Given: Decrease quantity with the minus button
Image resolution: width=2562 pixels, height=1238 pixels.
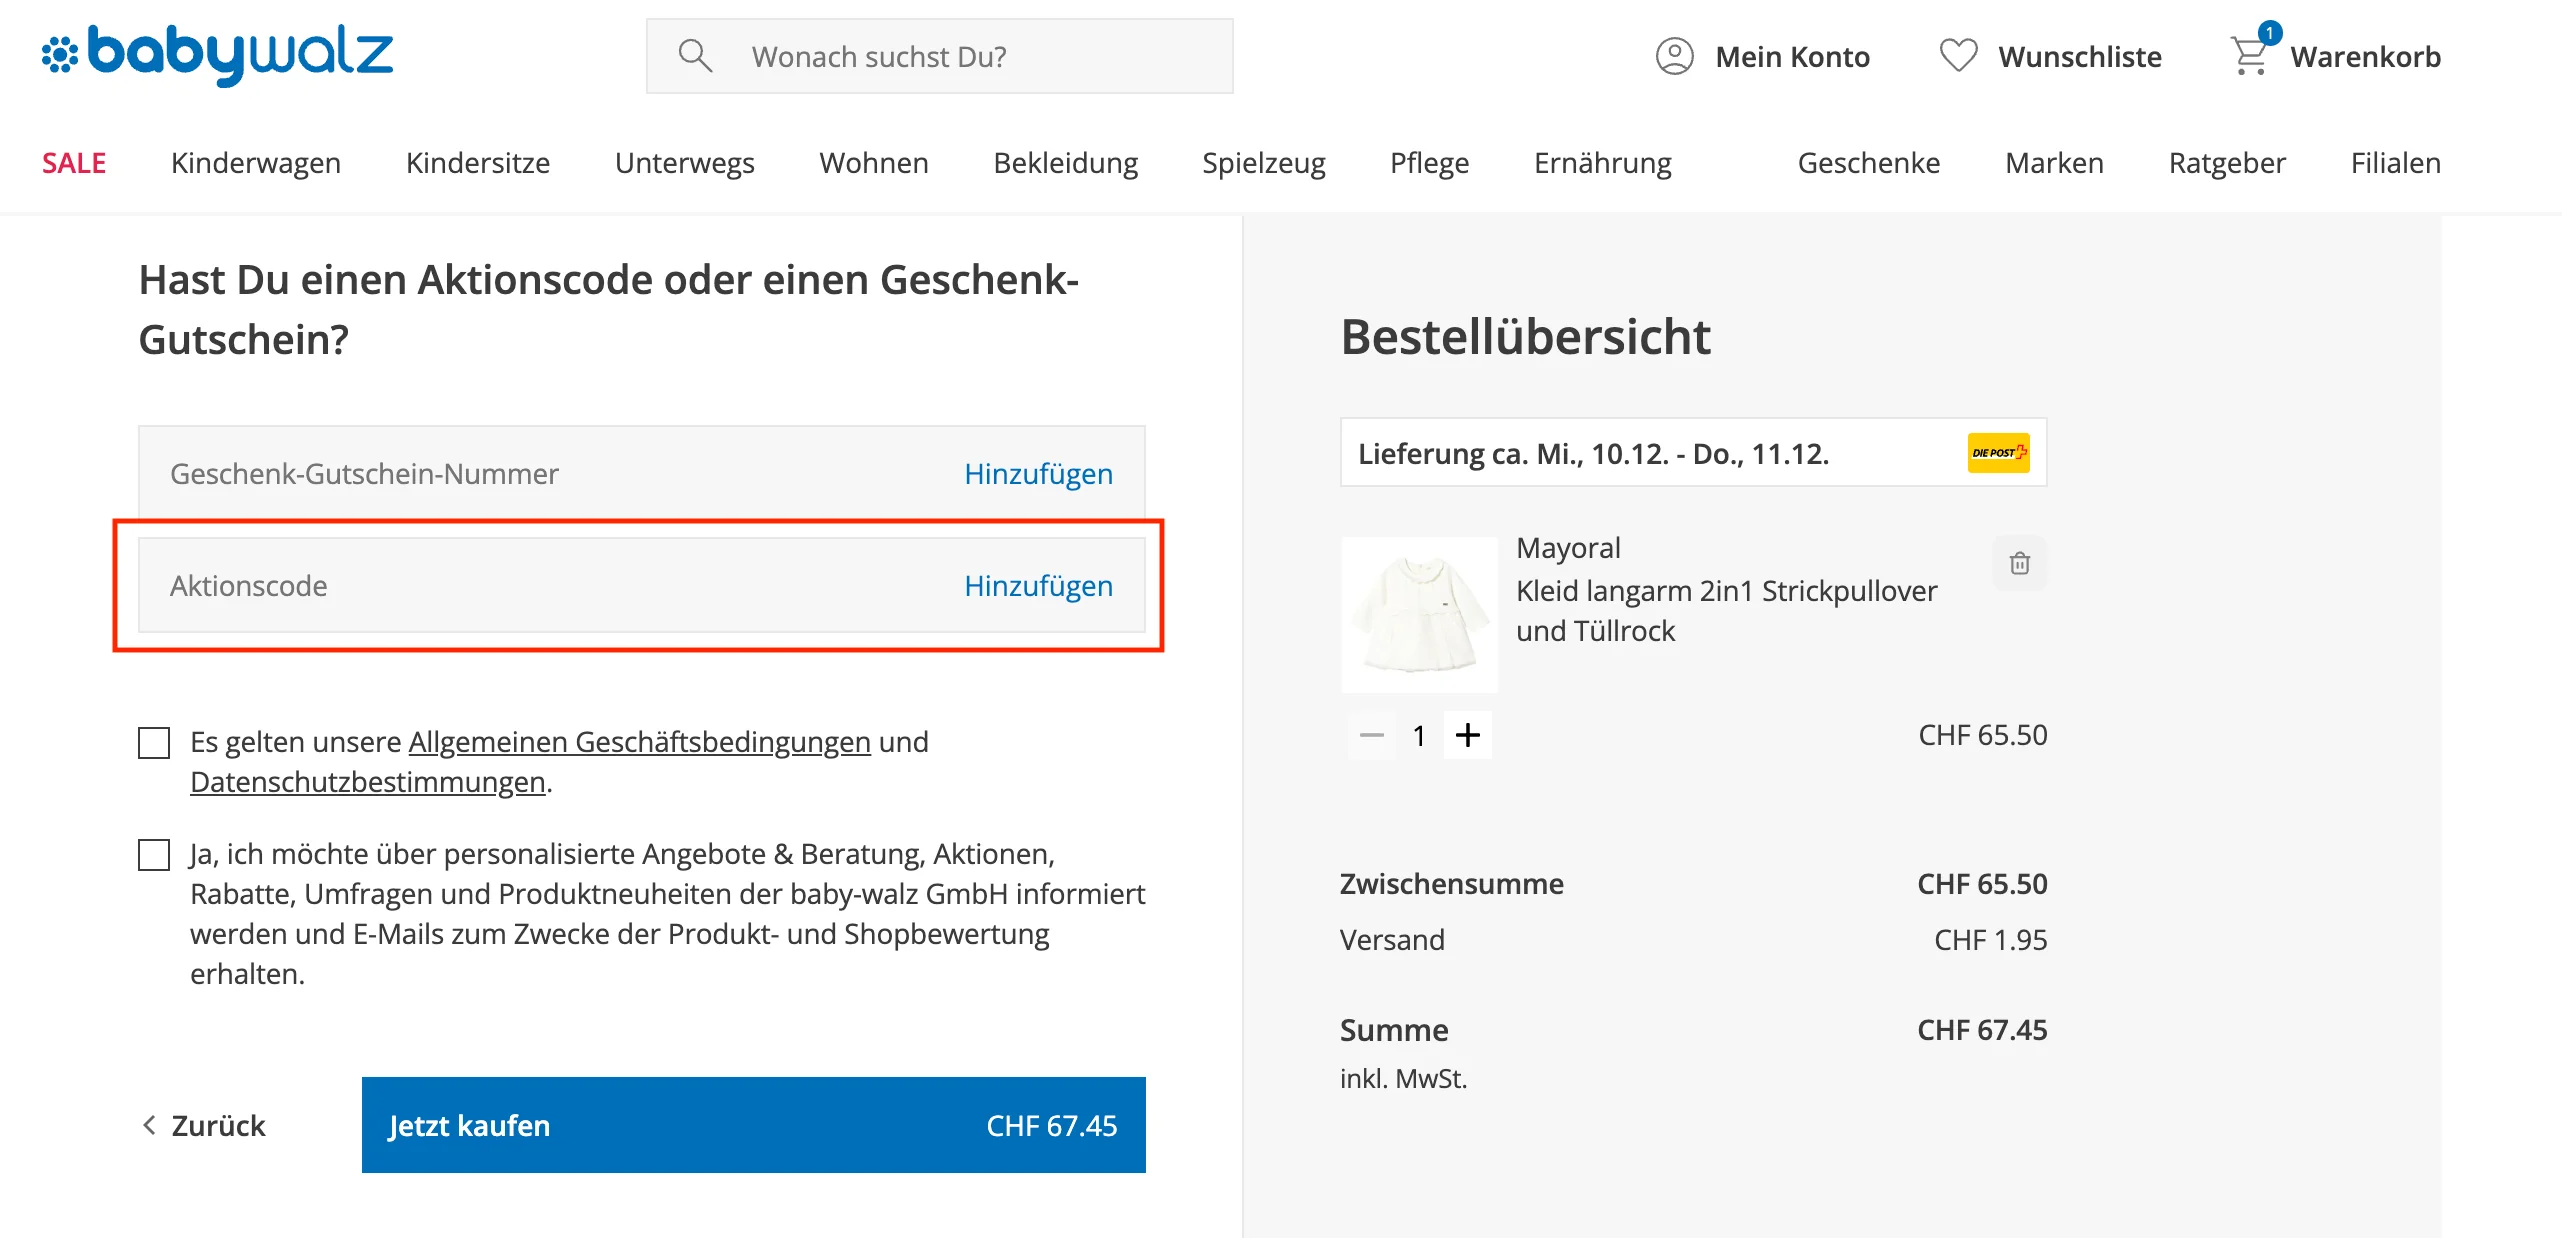Looking at the screenshot, I should 1373,735.
